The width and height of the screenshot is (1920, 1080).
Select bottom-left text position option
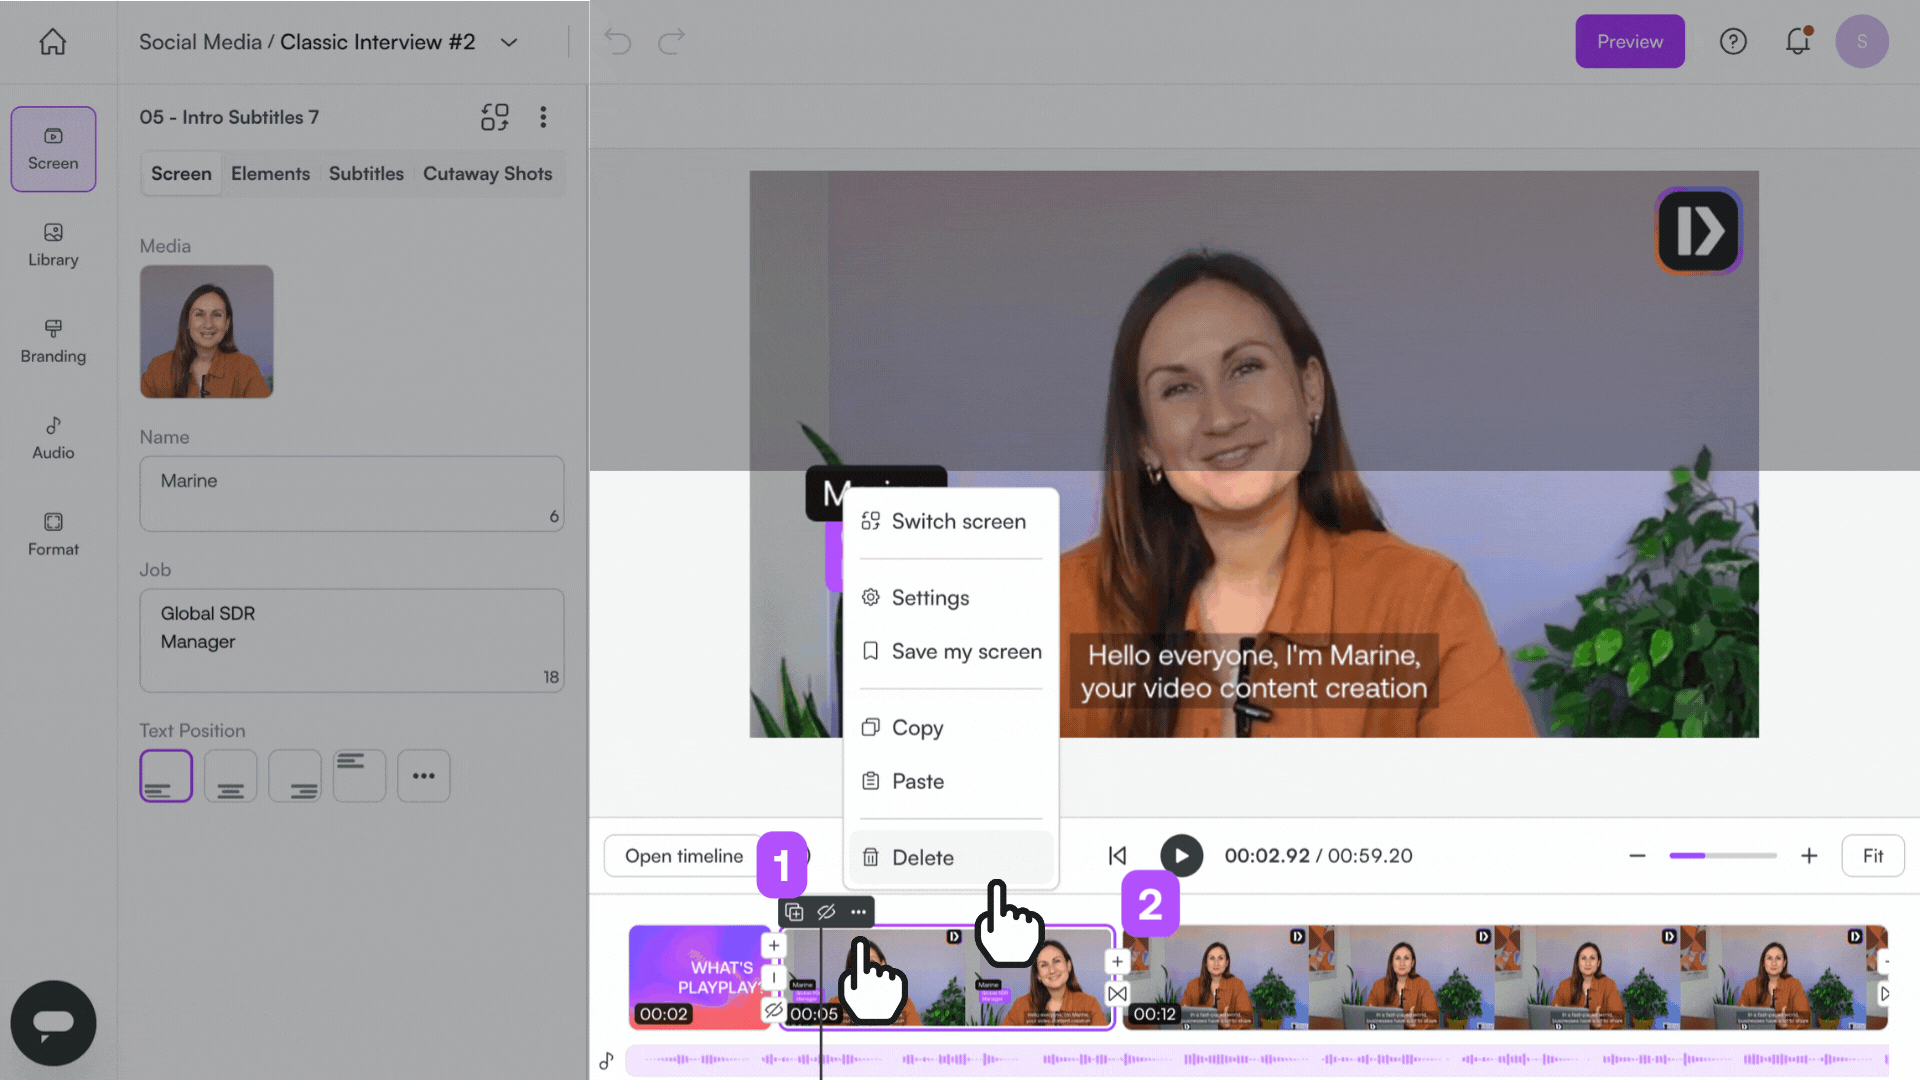[x=166, y=776]
